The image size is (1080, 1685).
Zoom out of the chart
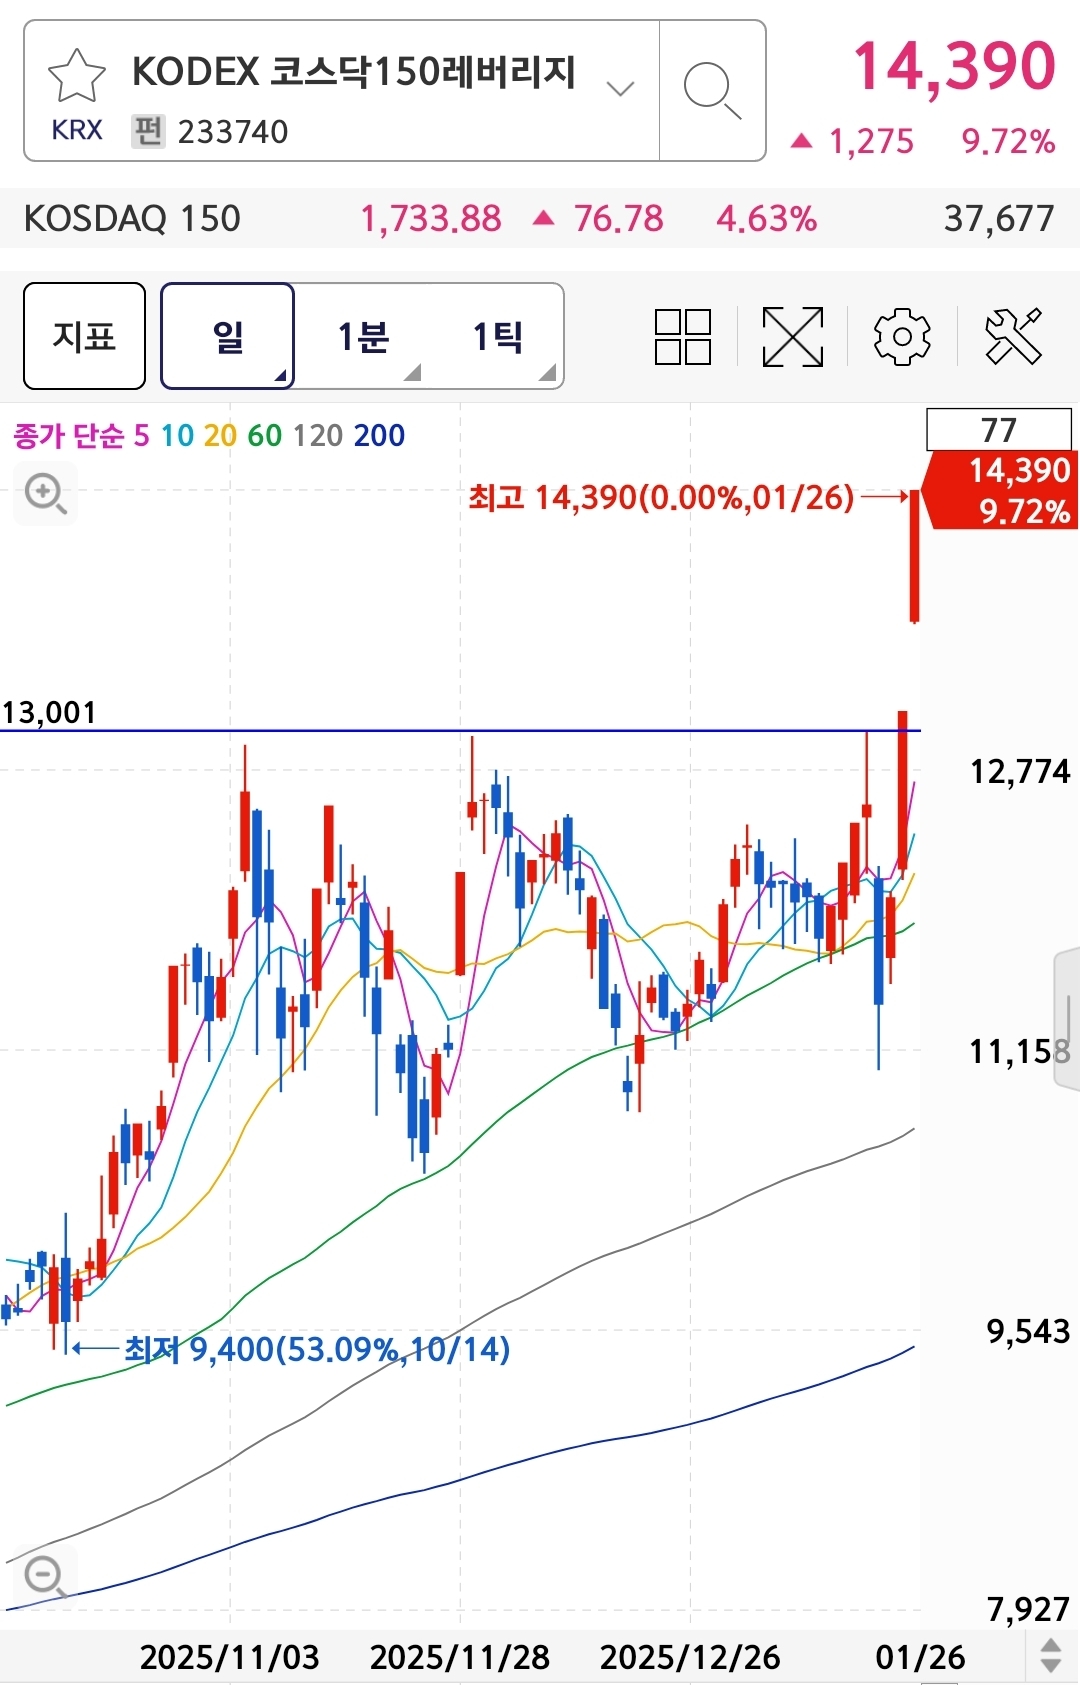(45, 1577)
